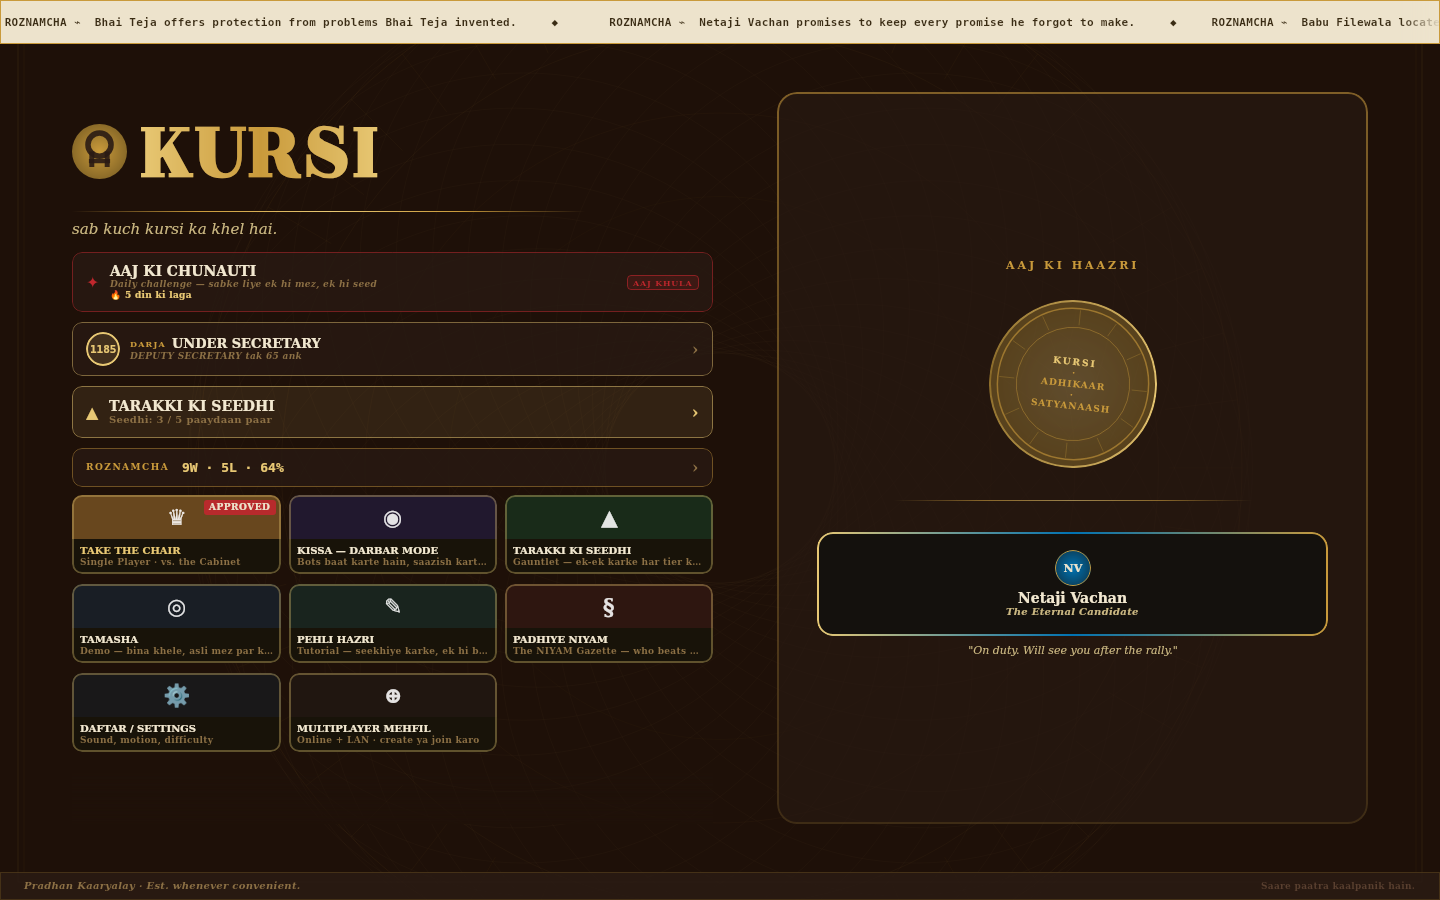The width and height of the screenshot is (1440, 900).
Task: Click the Multiplayer Mehfil plus-circle icon
Action: tap(393, 696)
